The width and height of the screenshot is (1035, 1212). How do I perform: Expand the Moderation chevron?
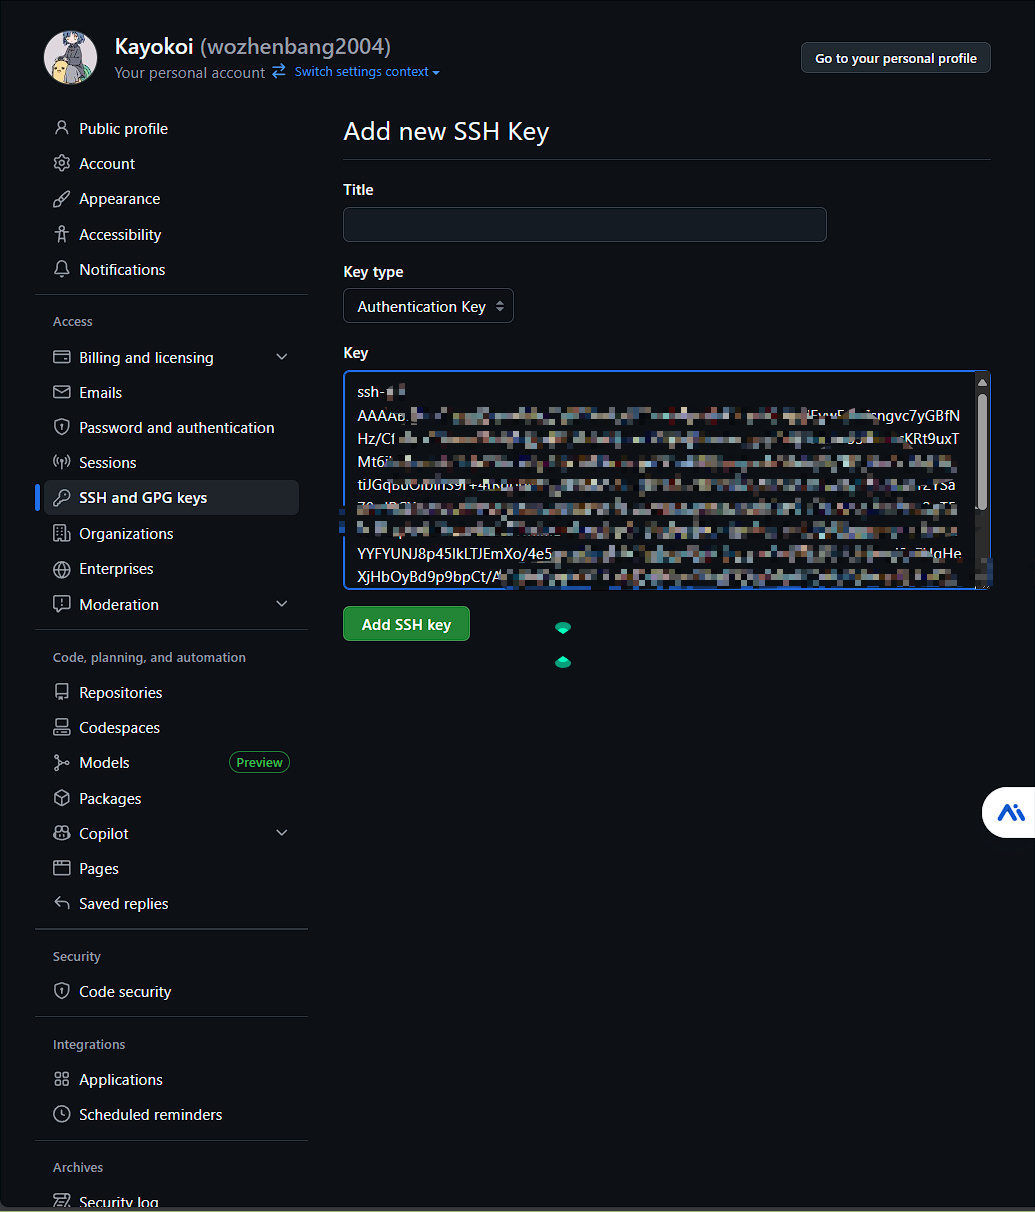(282, 604)
